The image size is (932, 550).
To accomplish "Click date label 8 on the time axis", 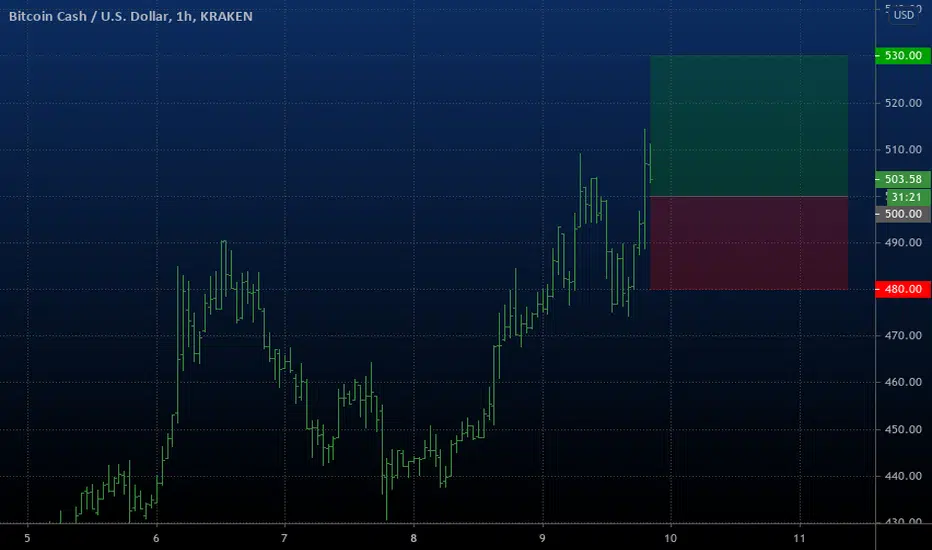I will point(414,538).
